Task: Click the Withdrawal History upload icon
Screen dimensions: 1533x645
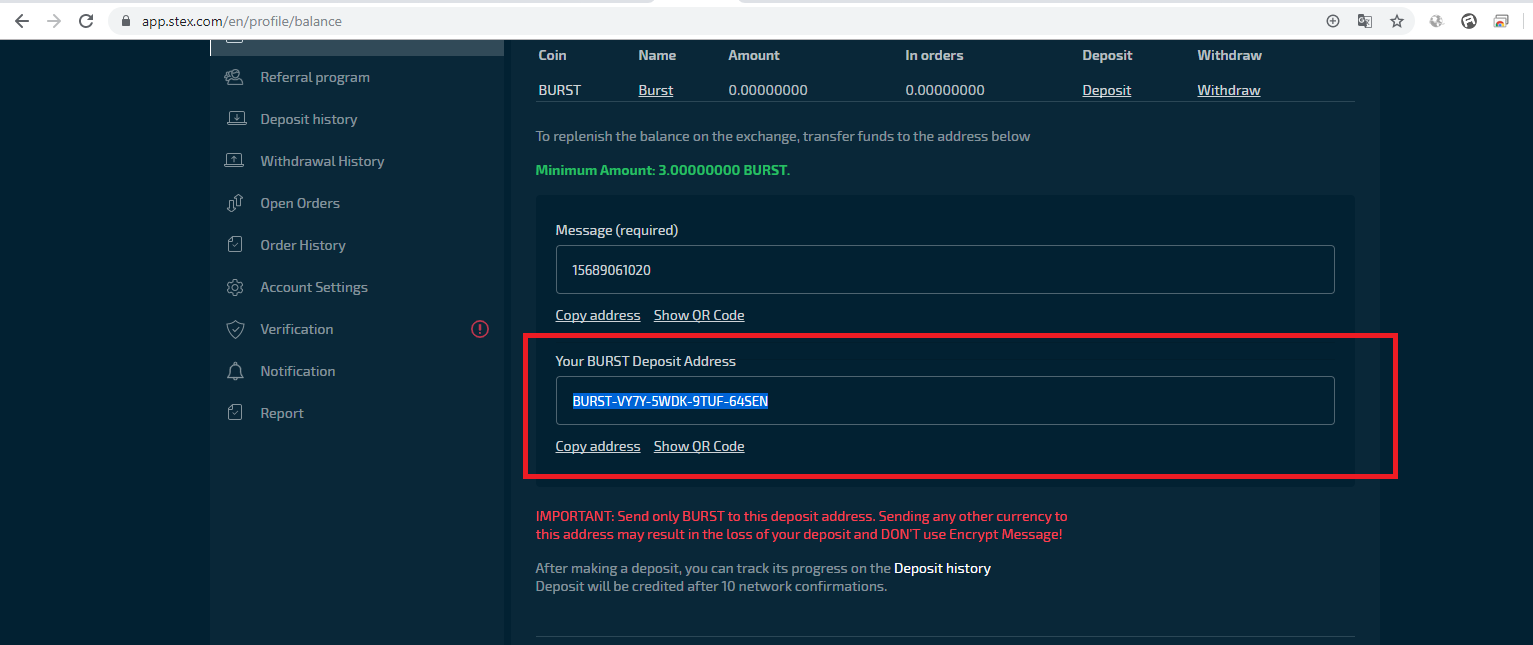Action: (x=235, y=161)
